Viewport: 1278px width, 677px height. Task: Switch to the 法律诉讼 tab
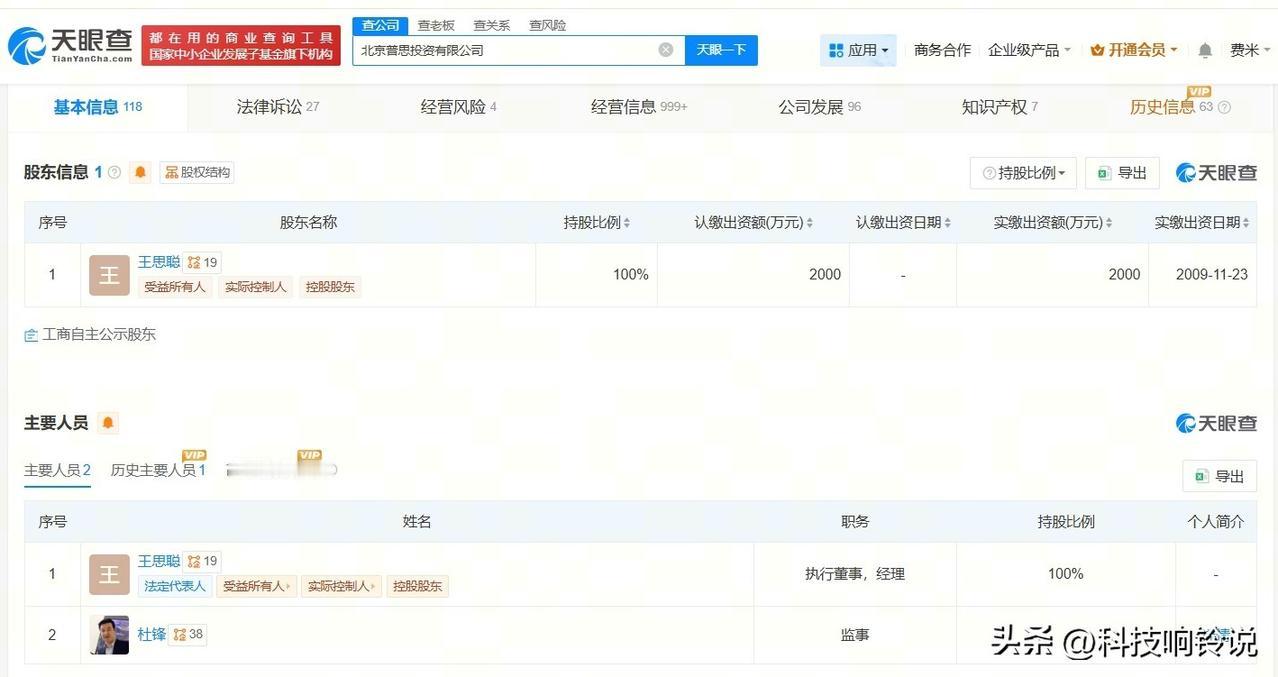pyautogui.click(x=278, y=107)
